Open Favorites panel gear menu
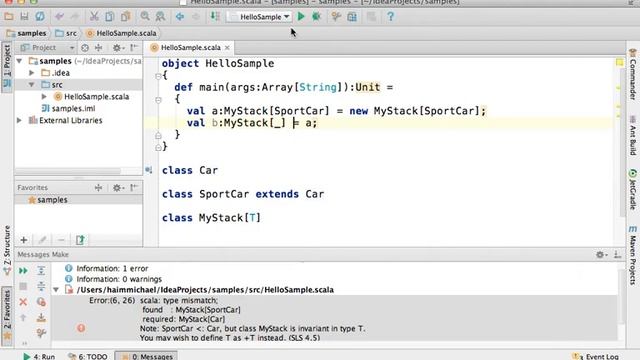 click(118, 188)
